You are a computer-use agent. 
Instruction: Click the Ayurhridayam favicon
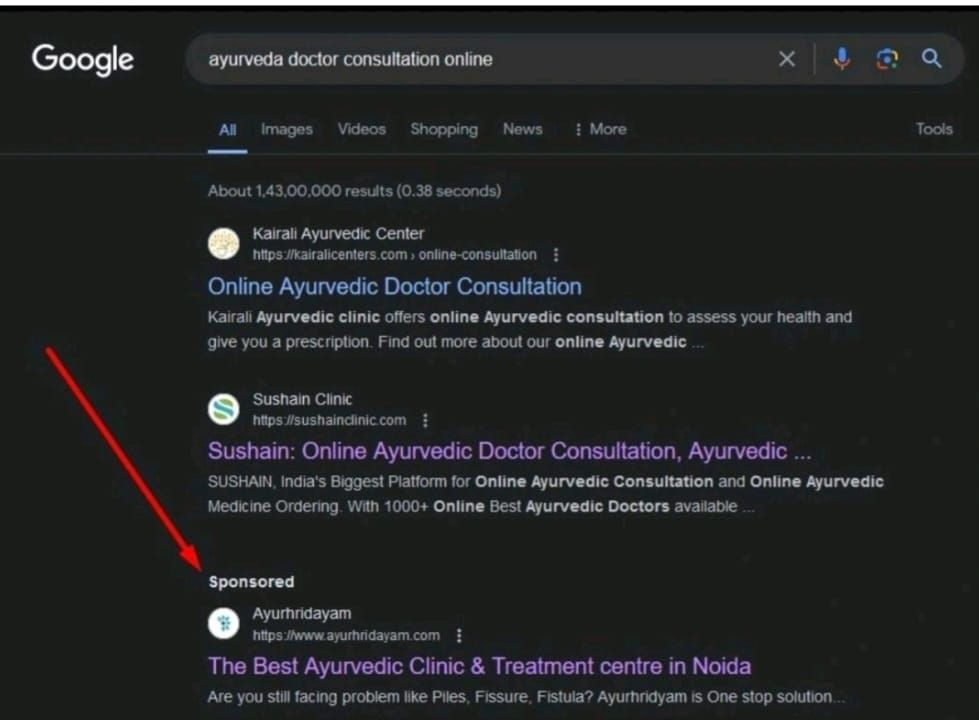click(224, 623)
